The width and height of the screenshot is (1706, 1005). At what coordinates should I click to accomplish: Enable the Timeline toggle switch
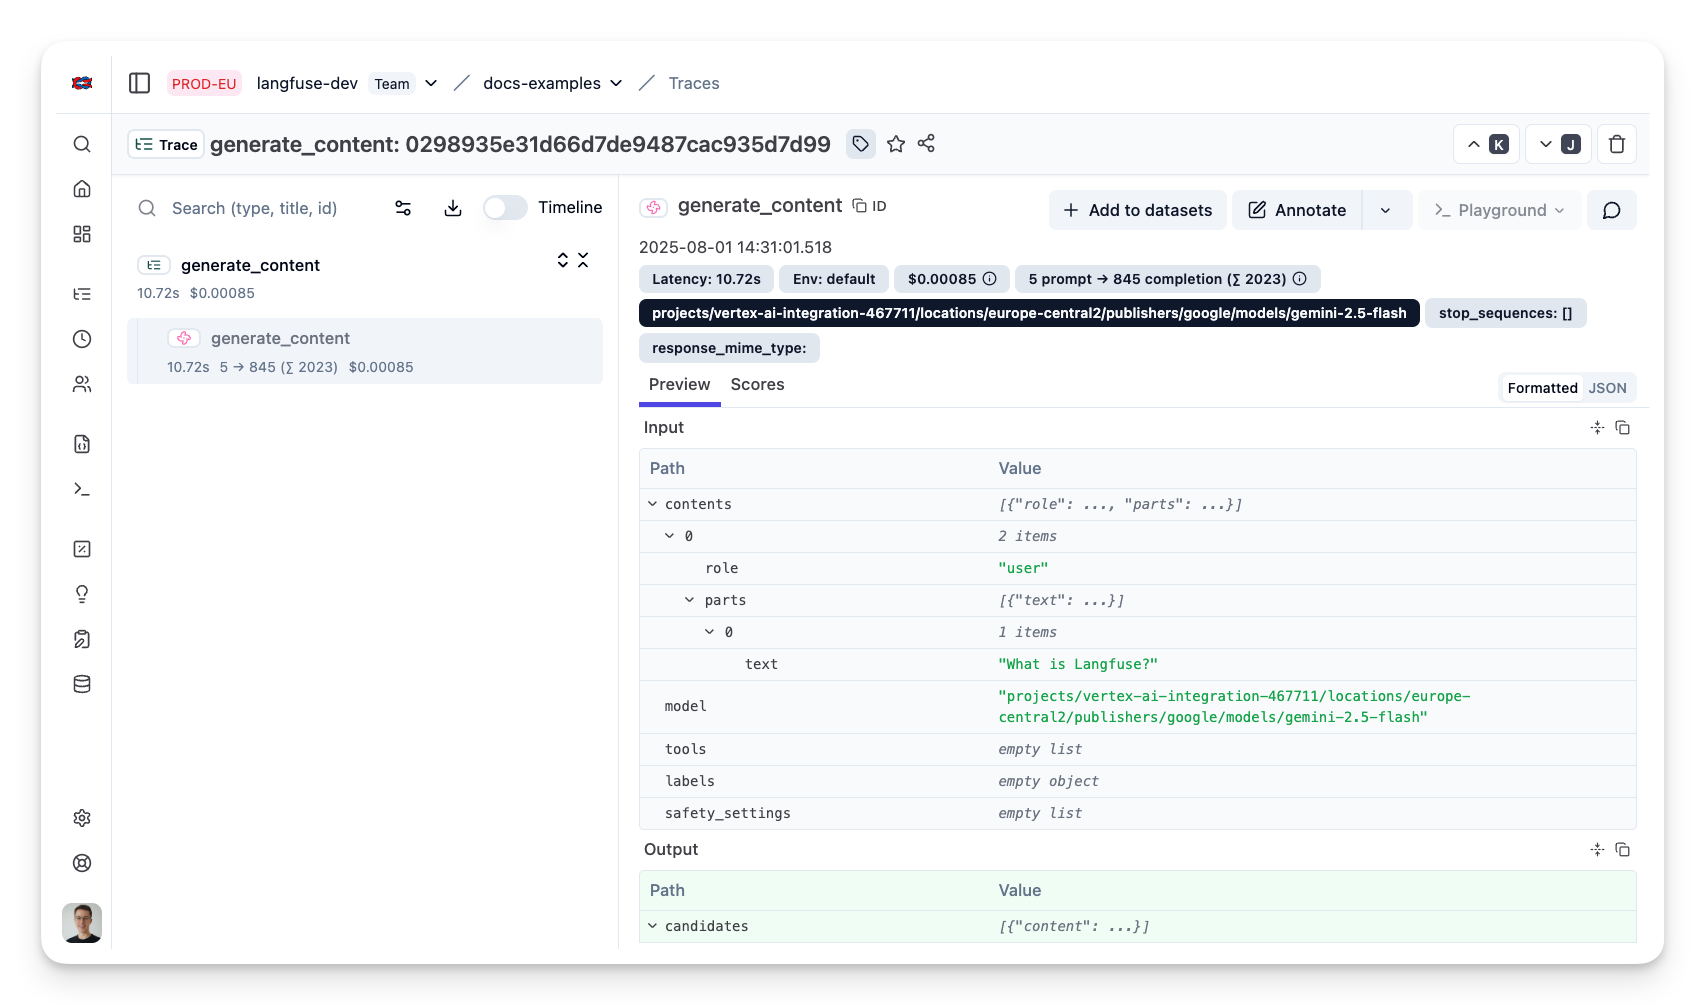pyautogui.click(x=505, y=208)
